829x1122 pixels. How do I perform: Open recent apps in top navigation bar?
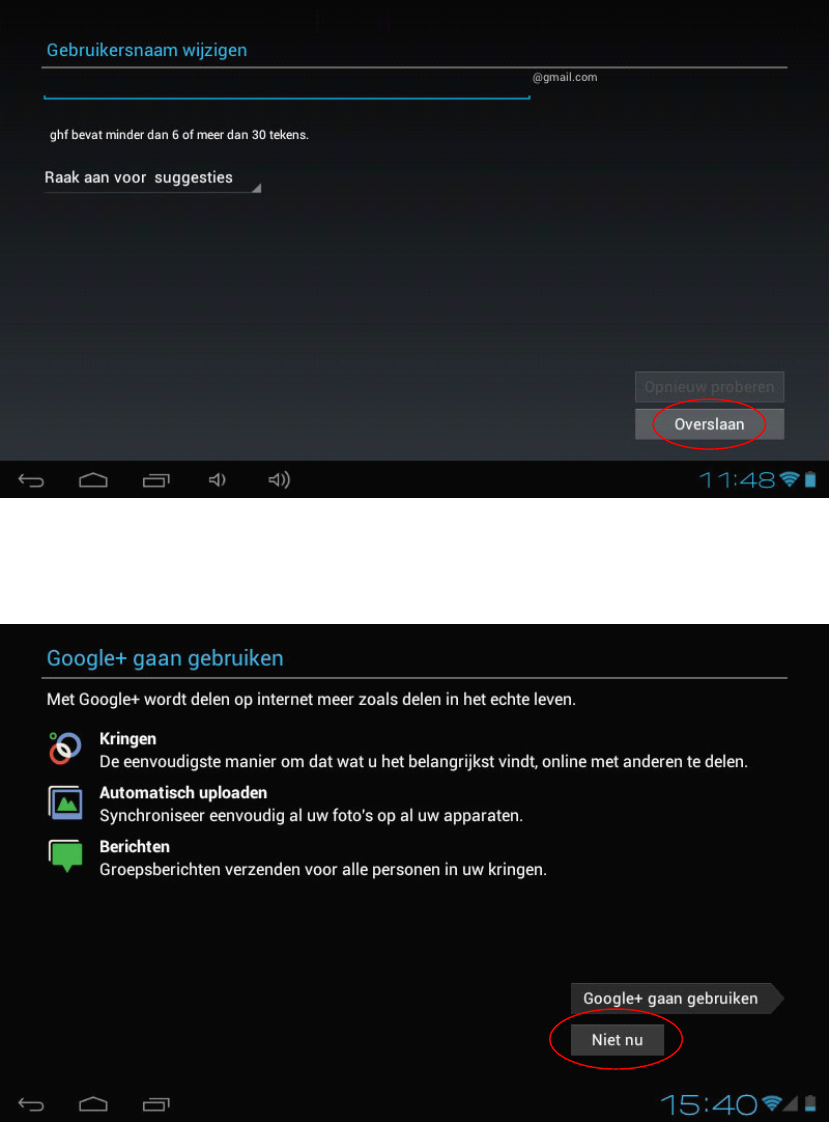[156, 480]
